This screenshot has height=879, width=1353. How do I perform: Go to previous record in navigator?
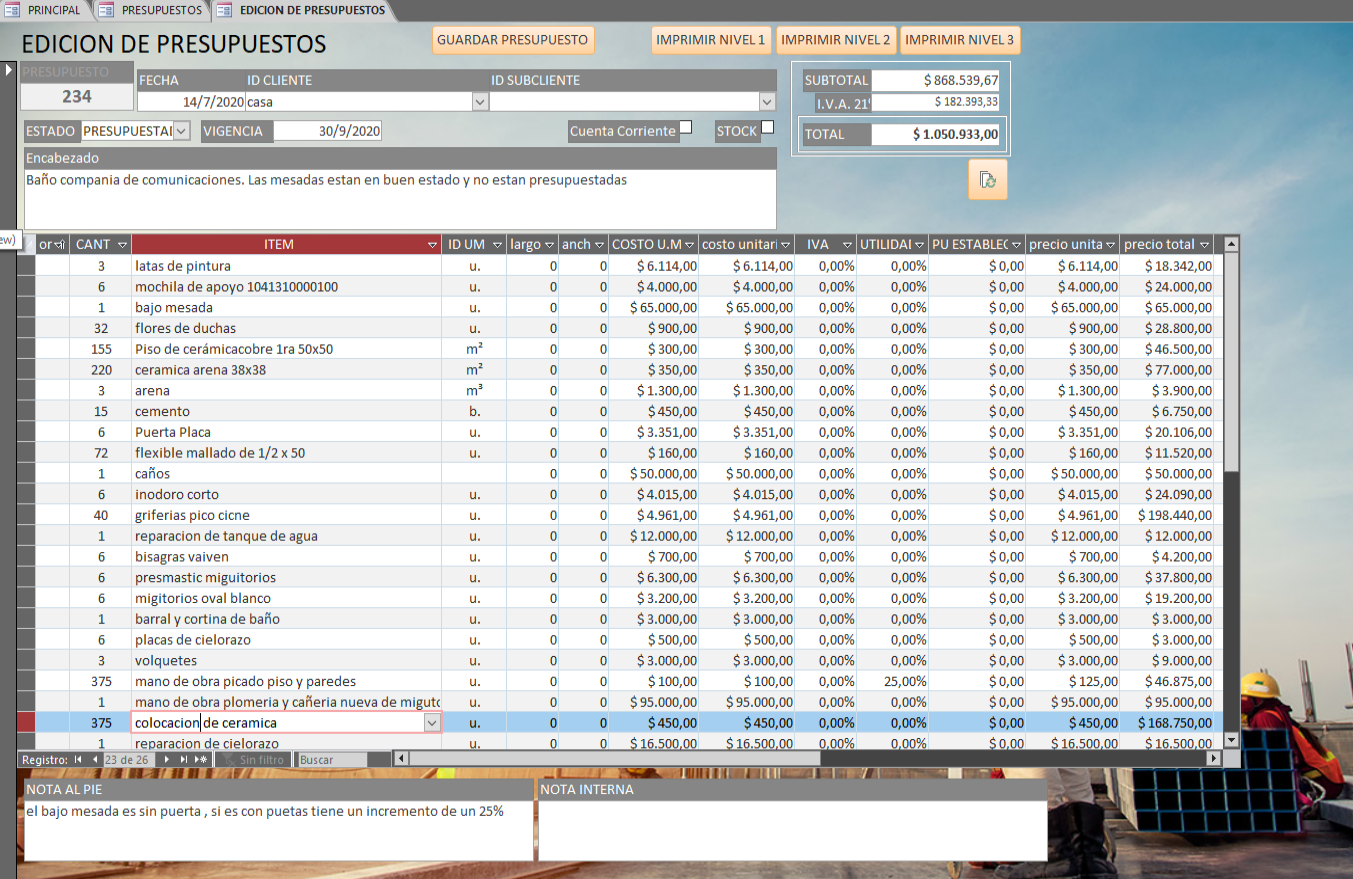tap(95, 760)
